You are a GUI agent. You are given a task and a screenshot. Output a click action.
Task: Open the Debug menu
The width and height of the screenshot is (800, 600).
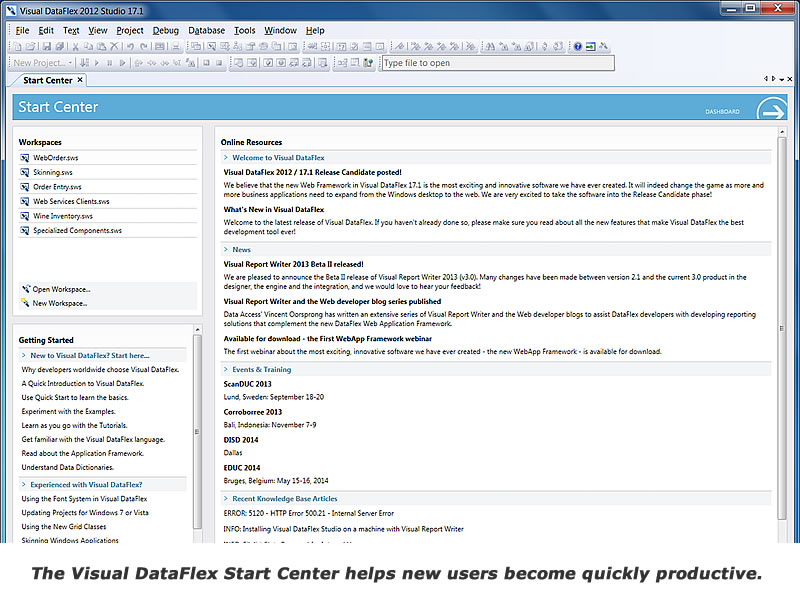click(x=166, y=31)
